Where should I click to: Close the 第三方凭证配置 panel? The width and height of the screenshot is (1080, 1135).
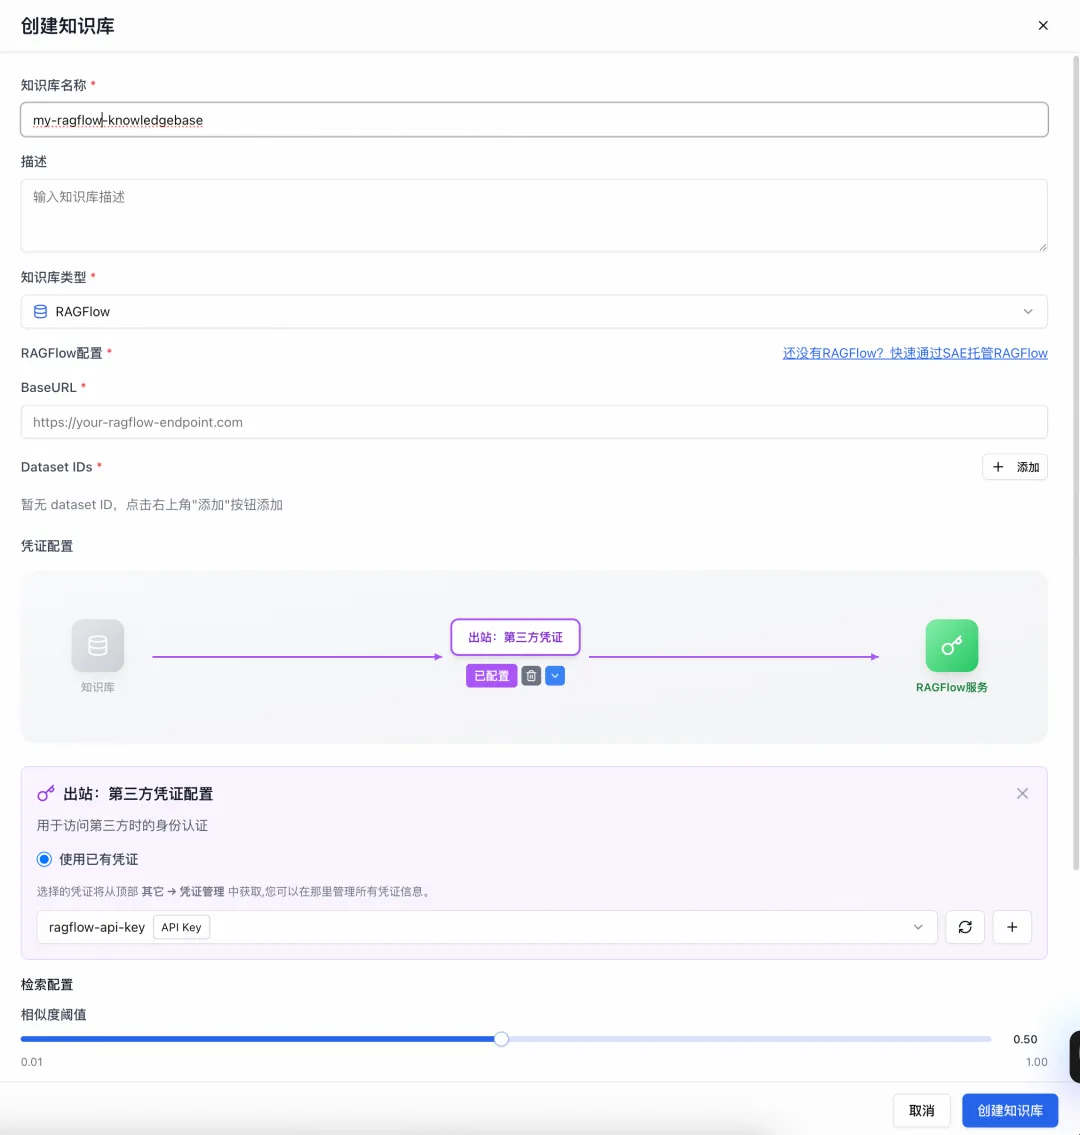pyautogui.click(x=1022, y=793)
